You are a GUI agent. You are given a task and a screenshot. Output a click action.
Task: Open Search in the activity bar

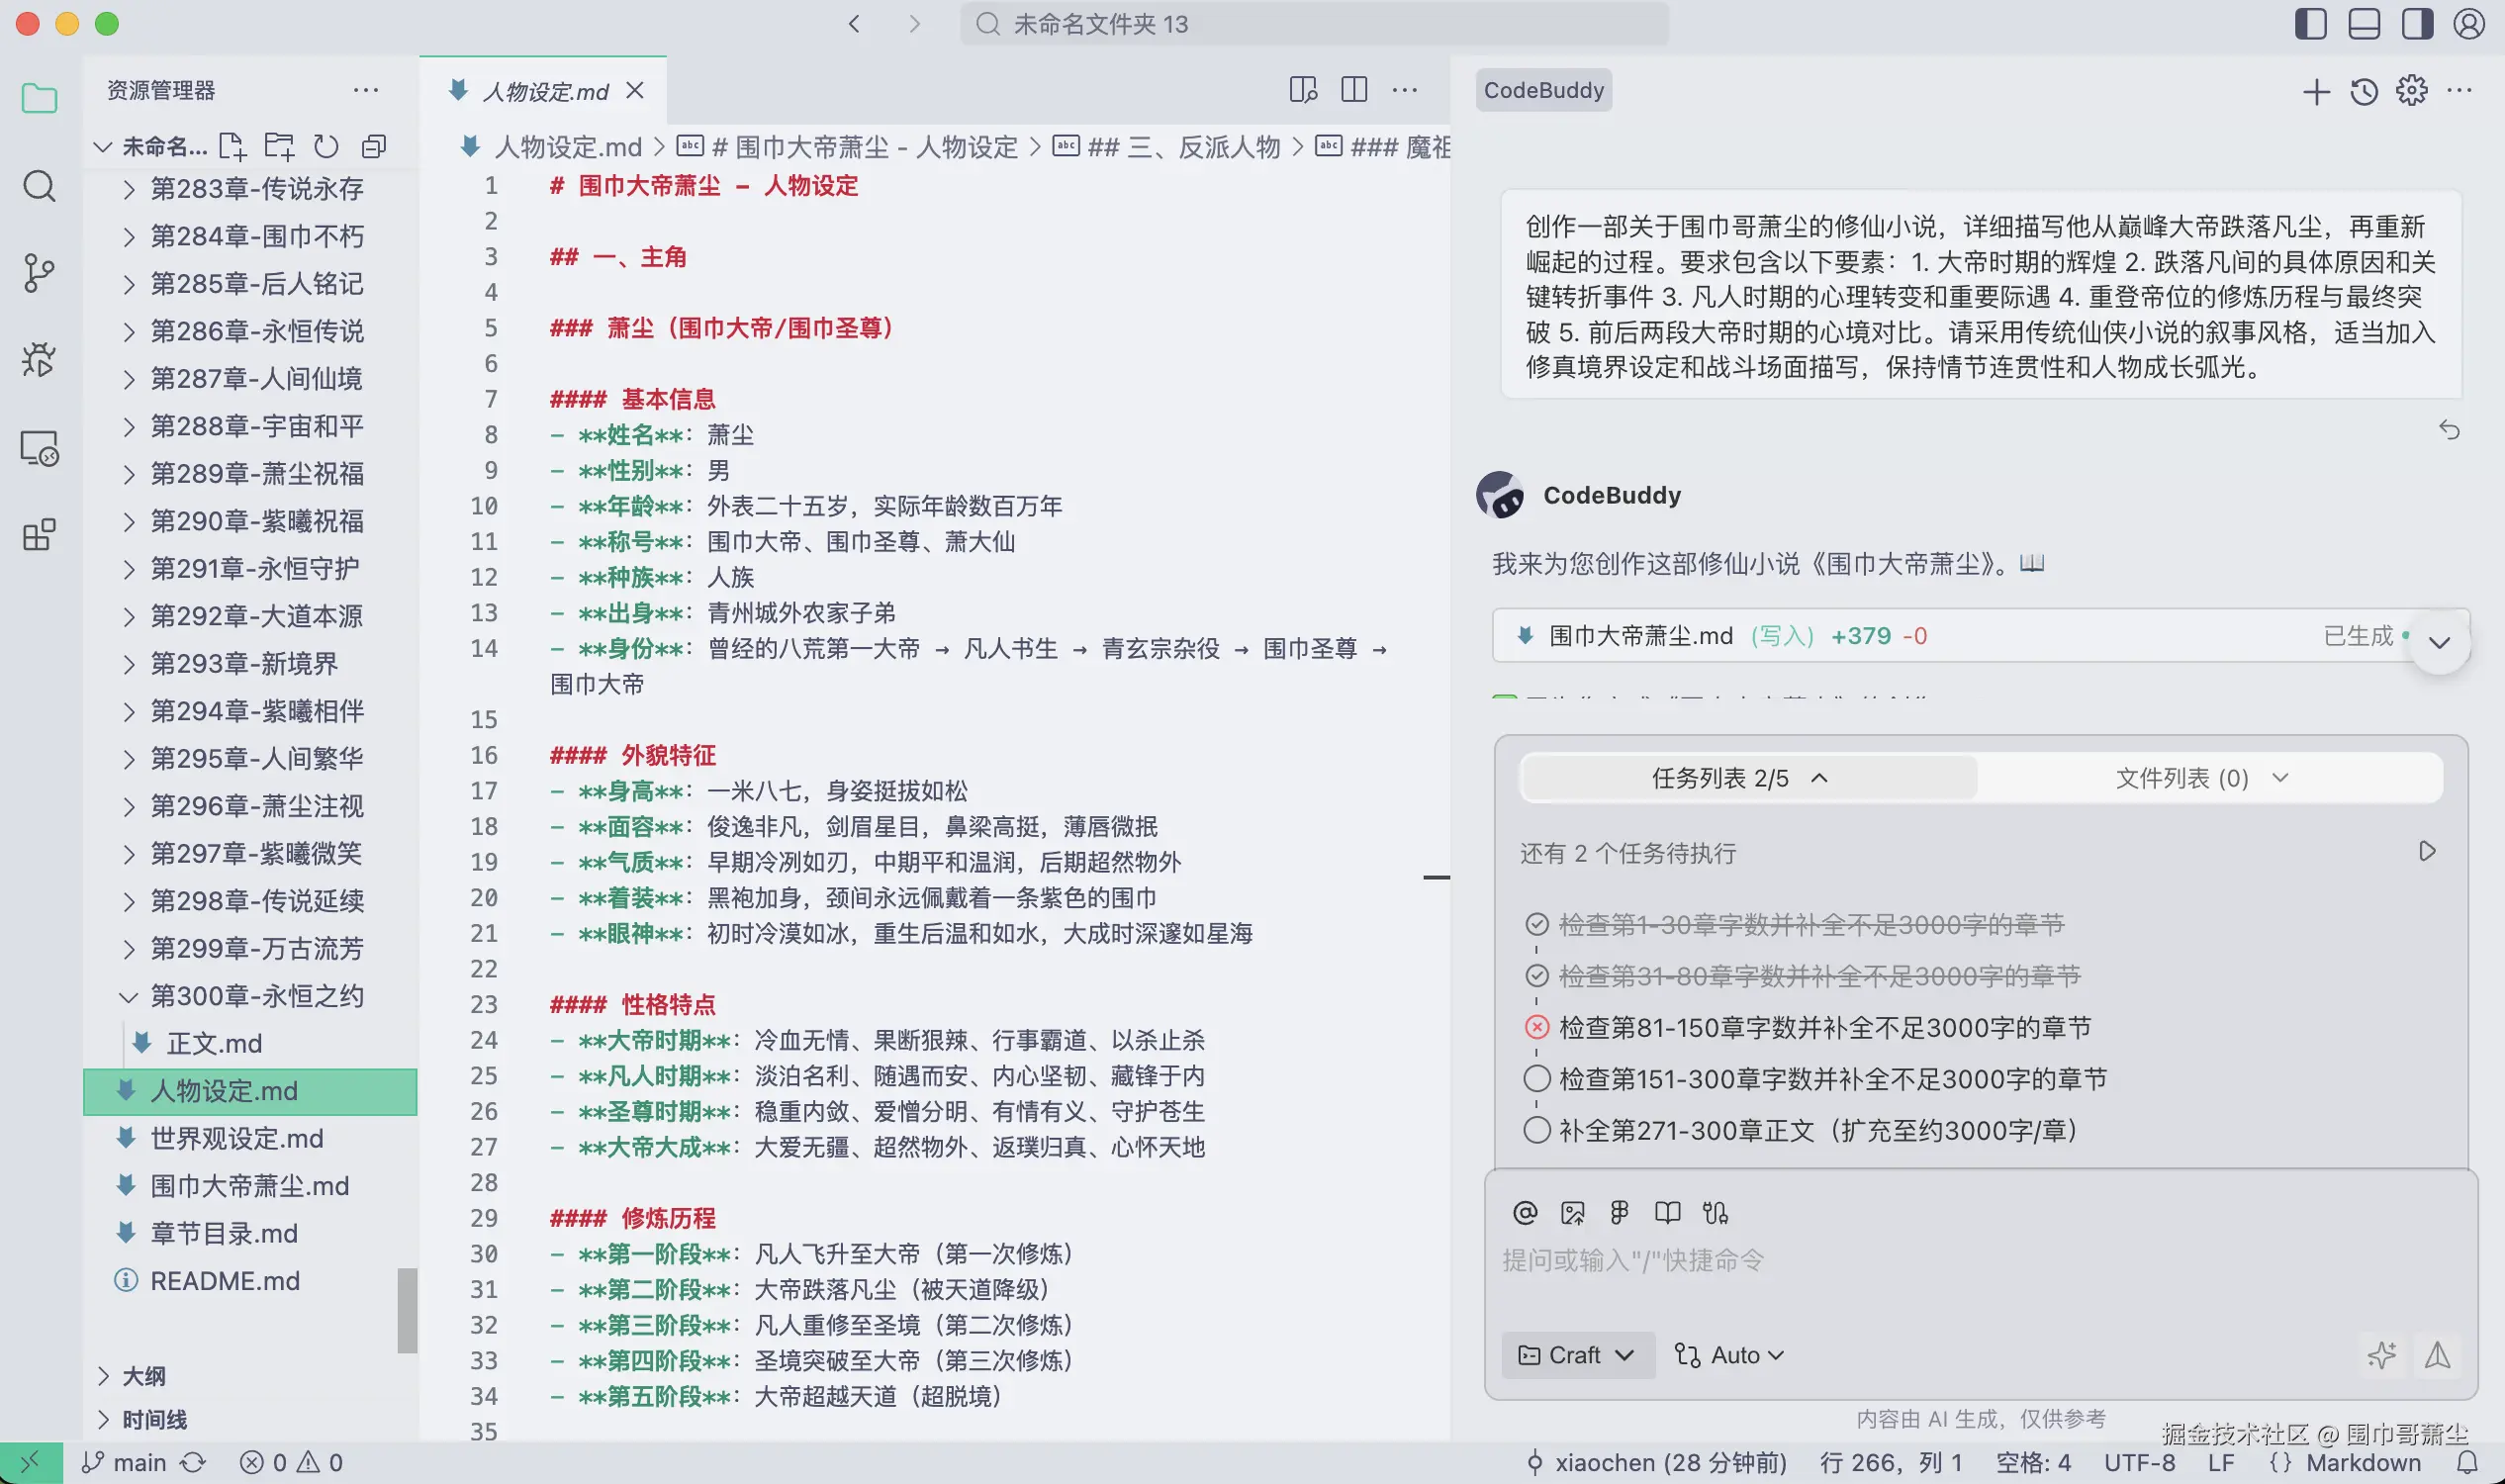pos(39,186)
